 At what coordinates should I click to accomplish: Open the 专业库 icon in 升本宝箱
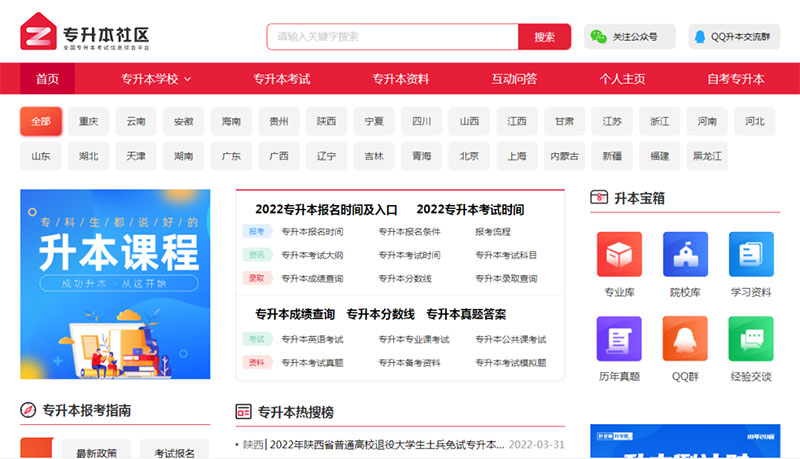(x=620, y=254)
